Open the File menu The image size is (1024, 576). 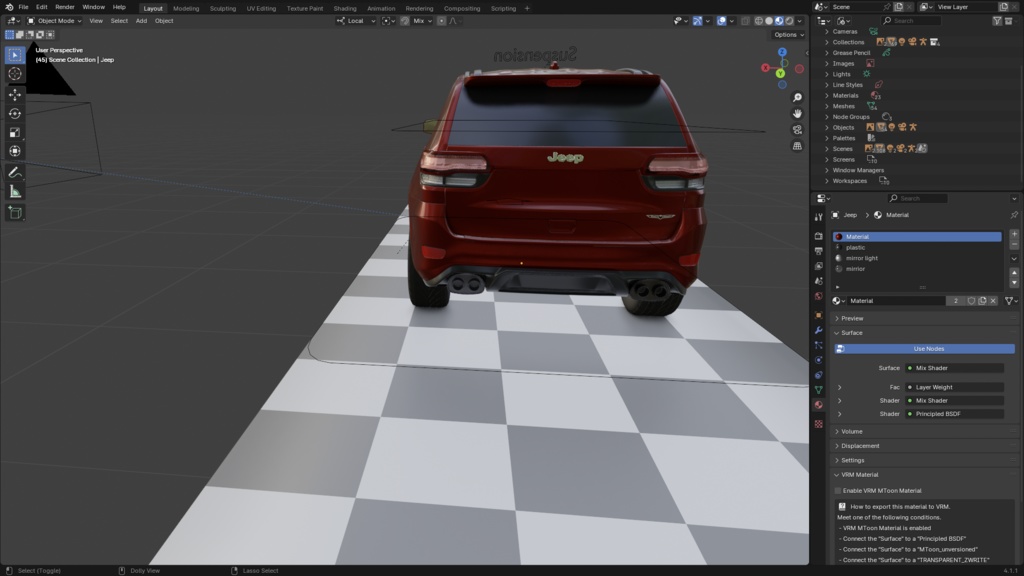coord(24,7)
